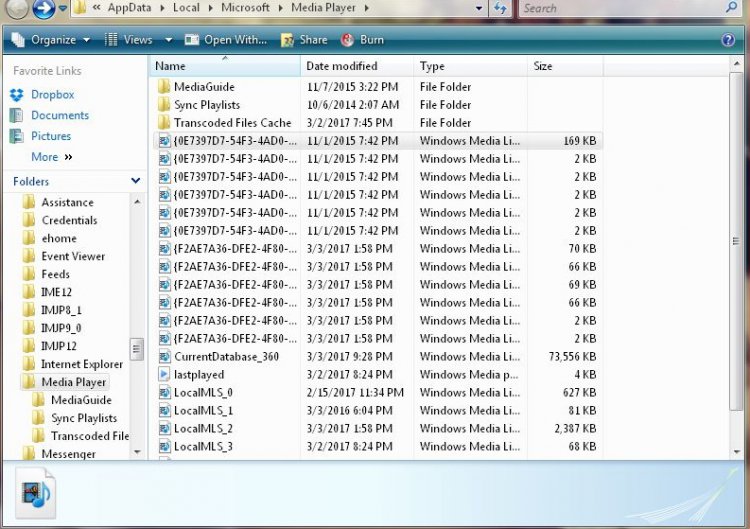Viewport: 750px width, 529px height.
Task: Select Sync Playlists subfolder in tree
Action: coord(84,418)
